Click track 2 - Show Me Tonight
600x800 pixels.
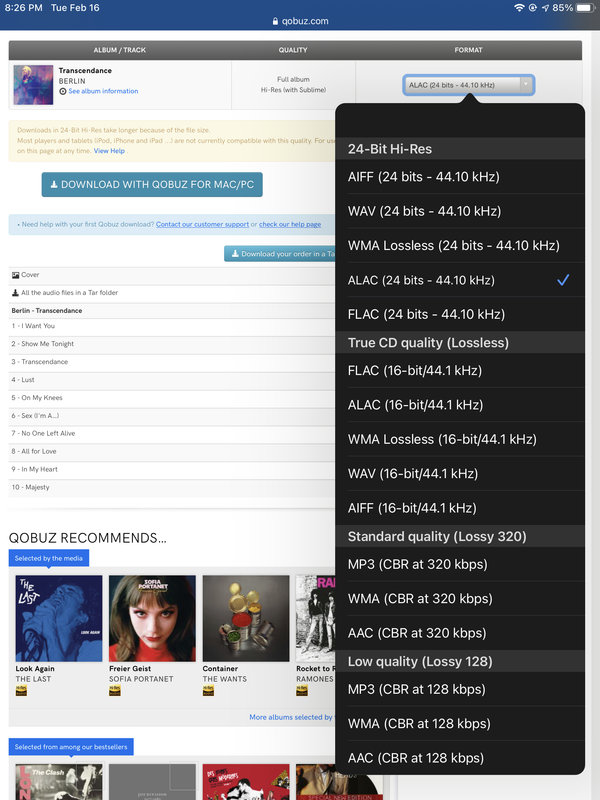pyautogui.click(x=172, y=344)
